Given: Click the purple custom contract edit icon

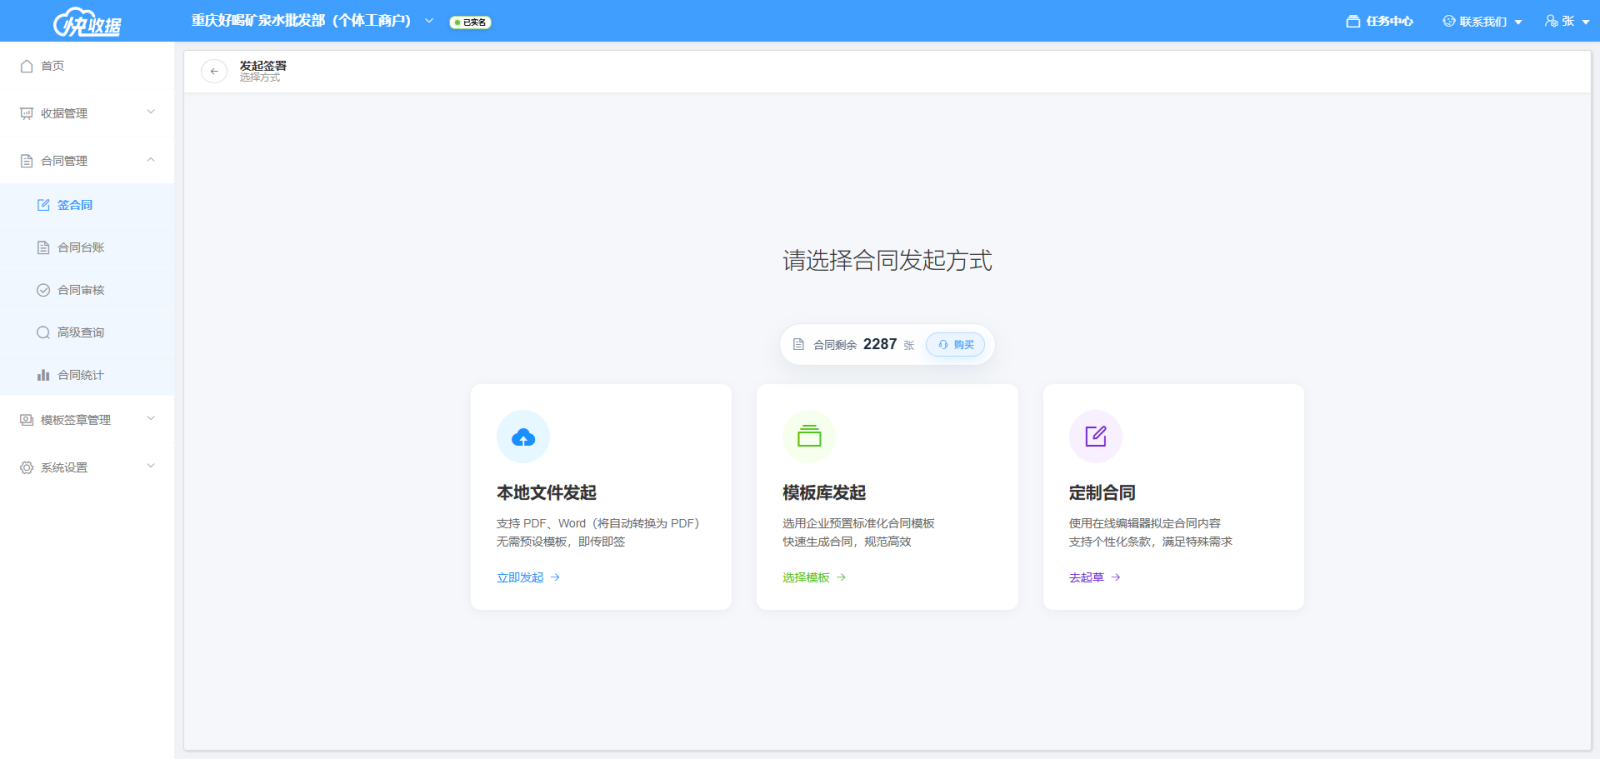Looking at the screenshot, I should (x=1095, y=437).
